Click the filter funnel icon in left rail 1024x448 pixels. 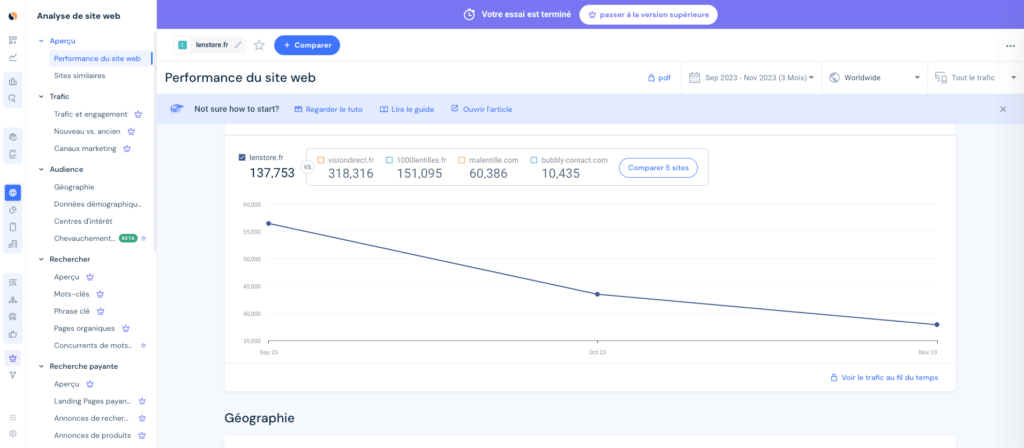click(13, 375)
